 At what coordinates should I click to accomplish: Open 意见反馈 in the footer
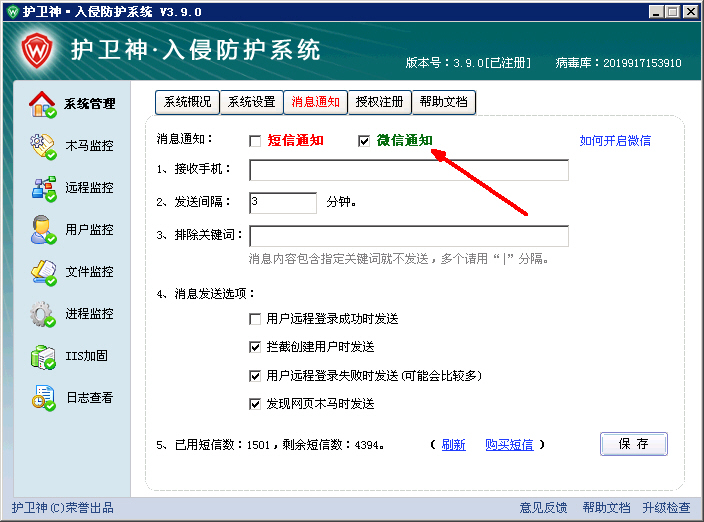coord(543,508)
